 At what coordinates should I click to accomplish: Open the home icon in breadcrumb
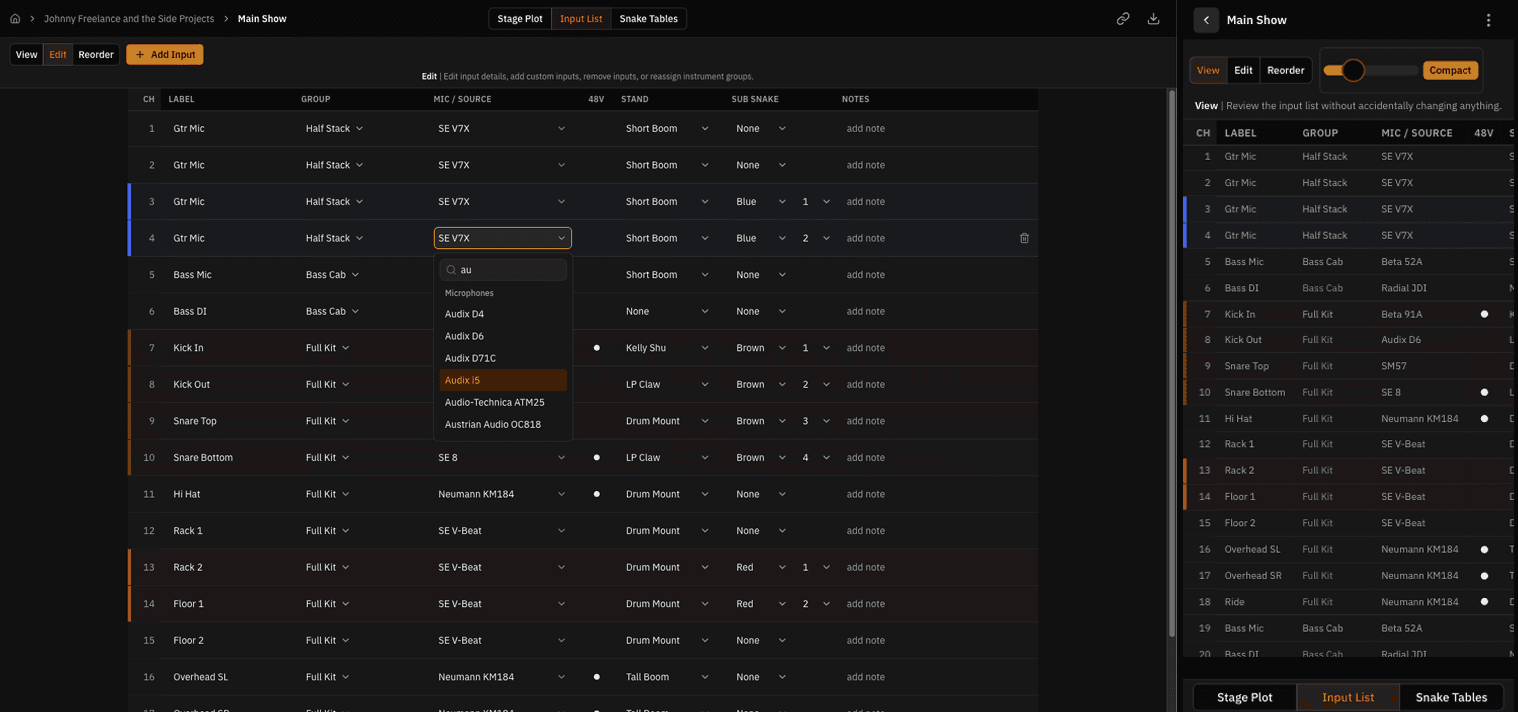click(15, 19)
